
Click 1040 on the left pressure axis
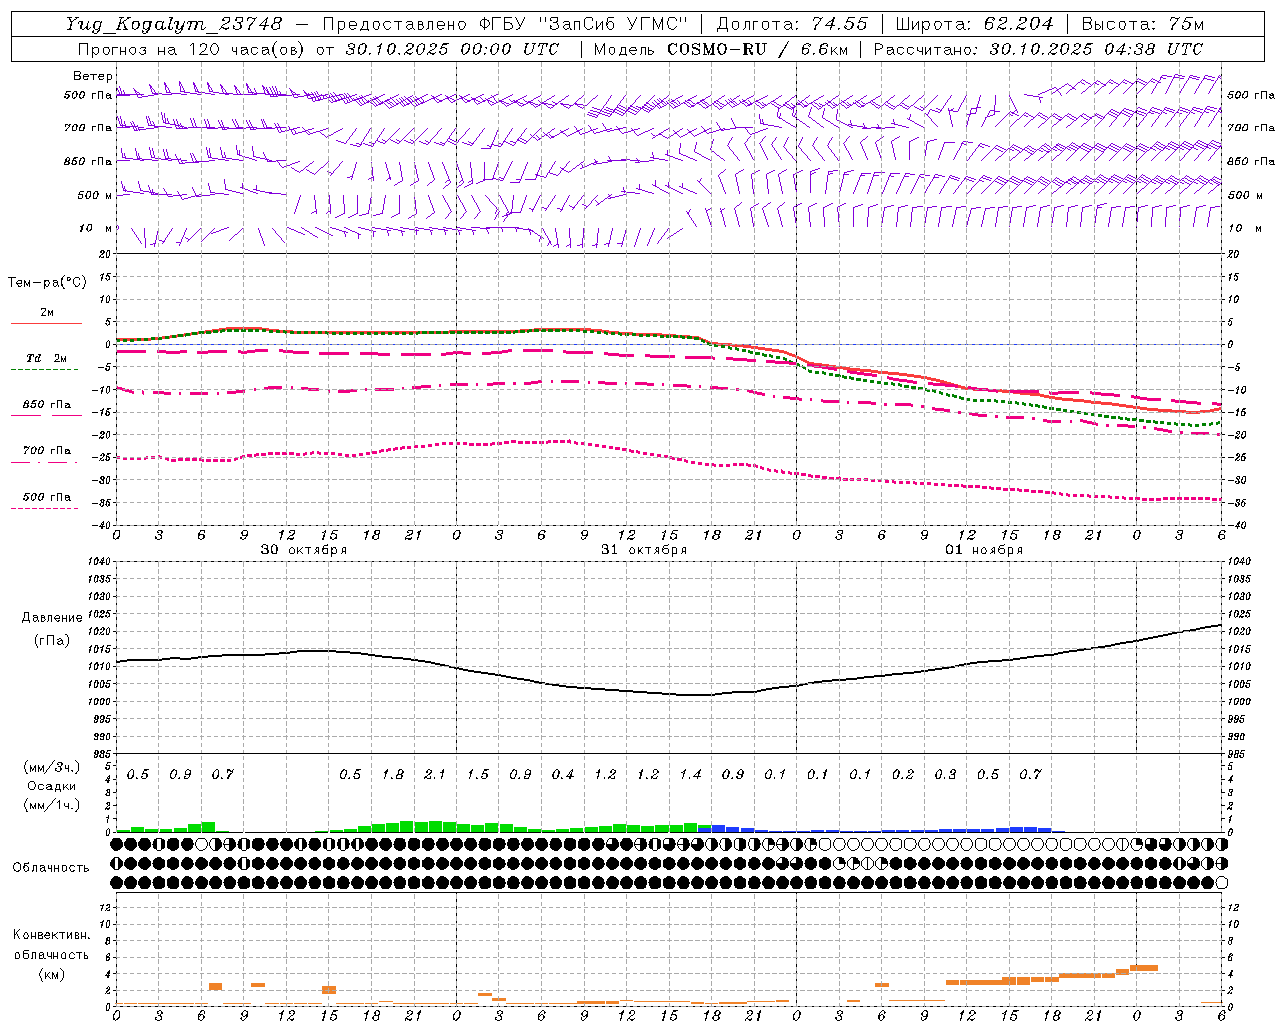100,562
